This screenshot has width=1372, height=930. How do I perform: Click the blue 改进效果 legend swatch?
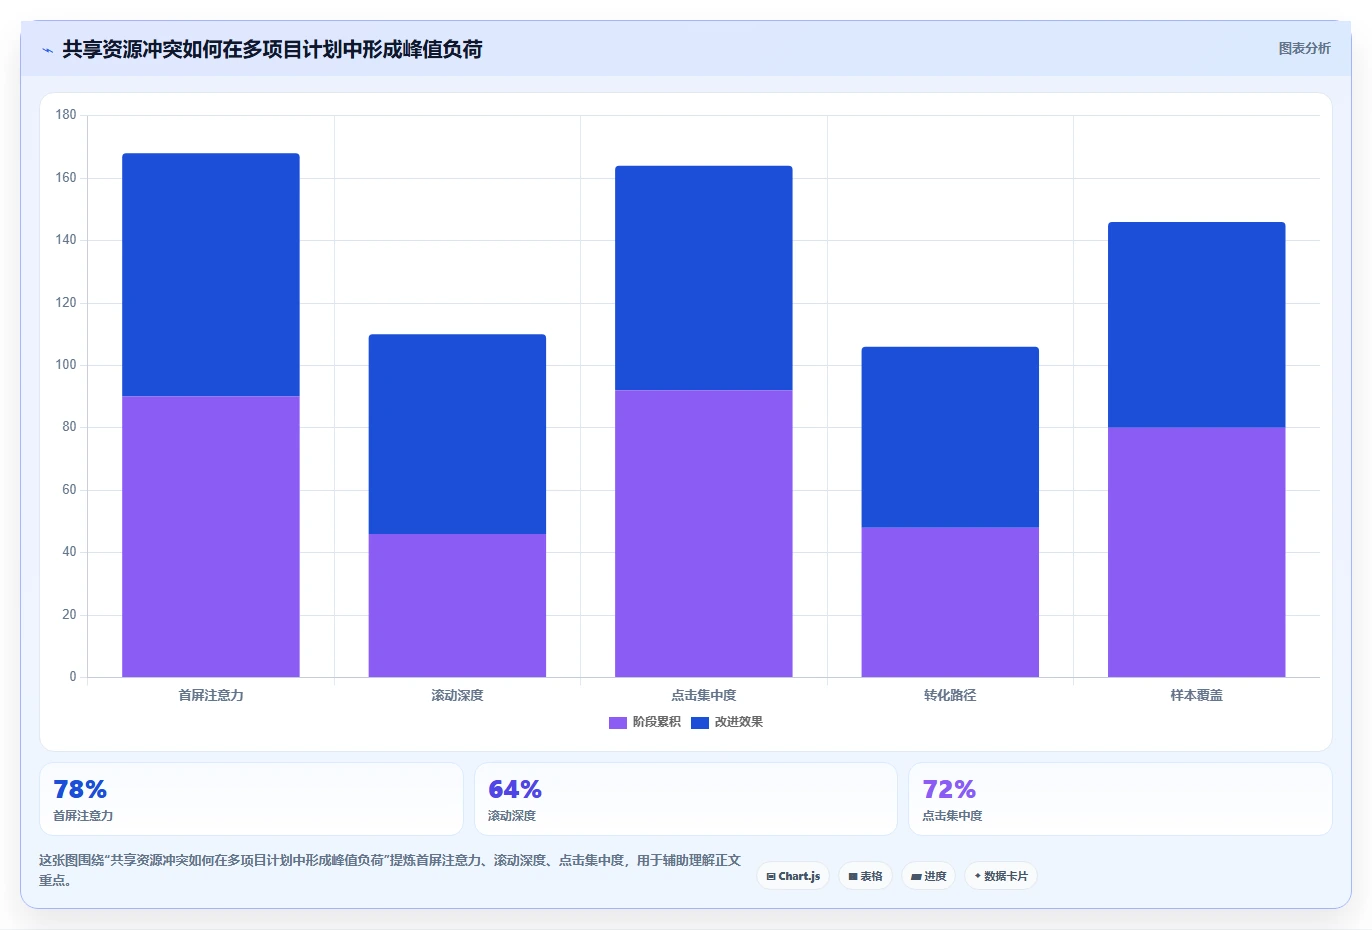(x=700, y=722)
